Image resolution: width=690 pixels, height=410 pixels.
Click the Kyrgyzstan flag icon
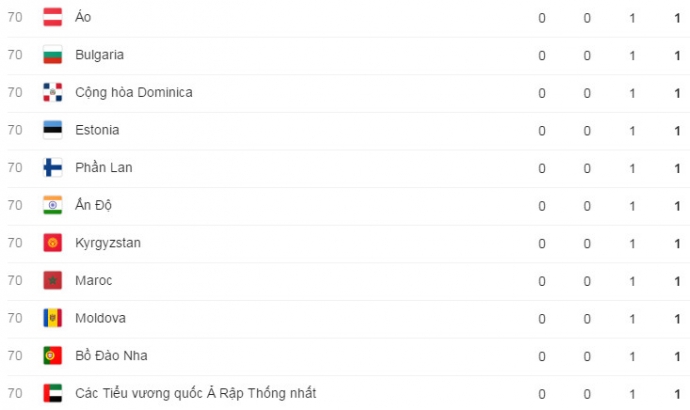(x=53, y=243)
